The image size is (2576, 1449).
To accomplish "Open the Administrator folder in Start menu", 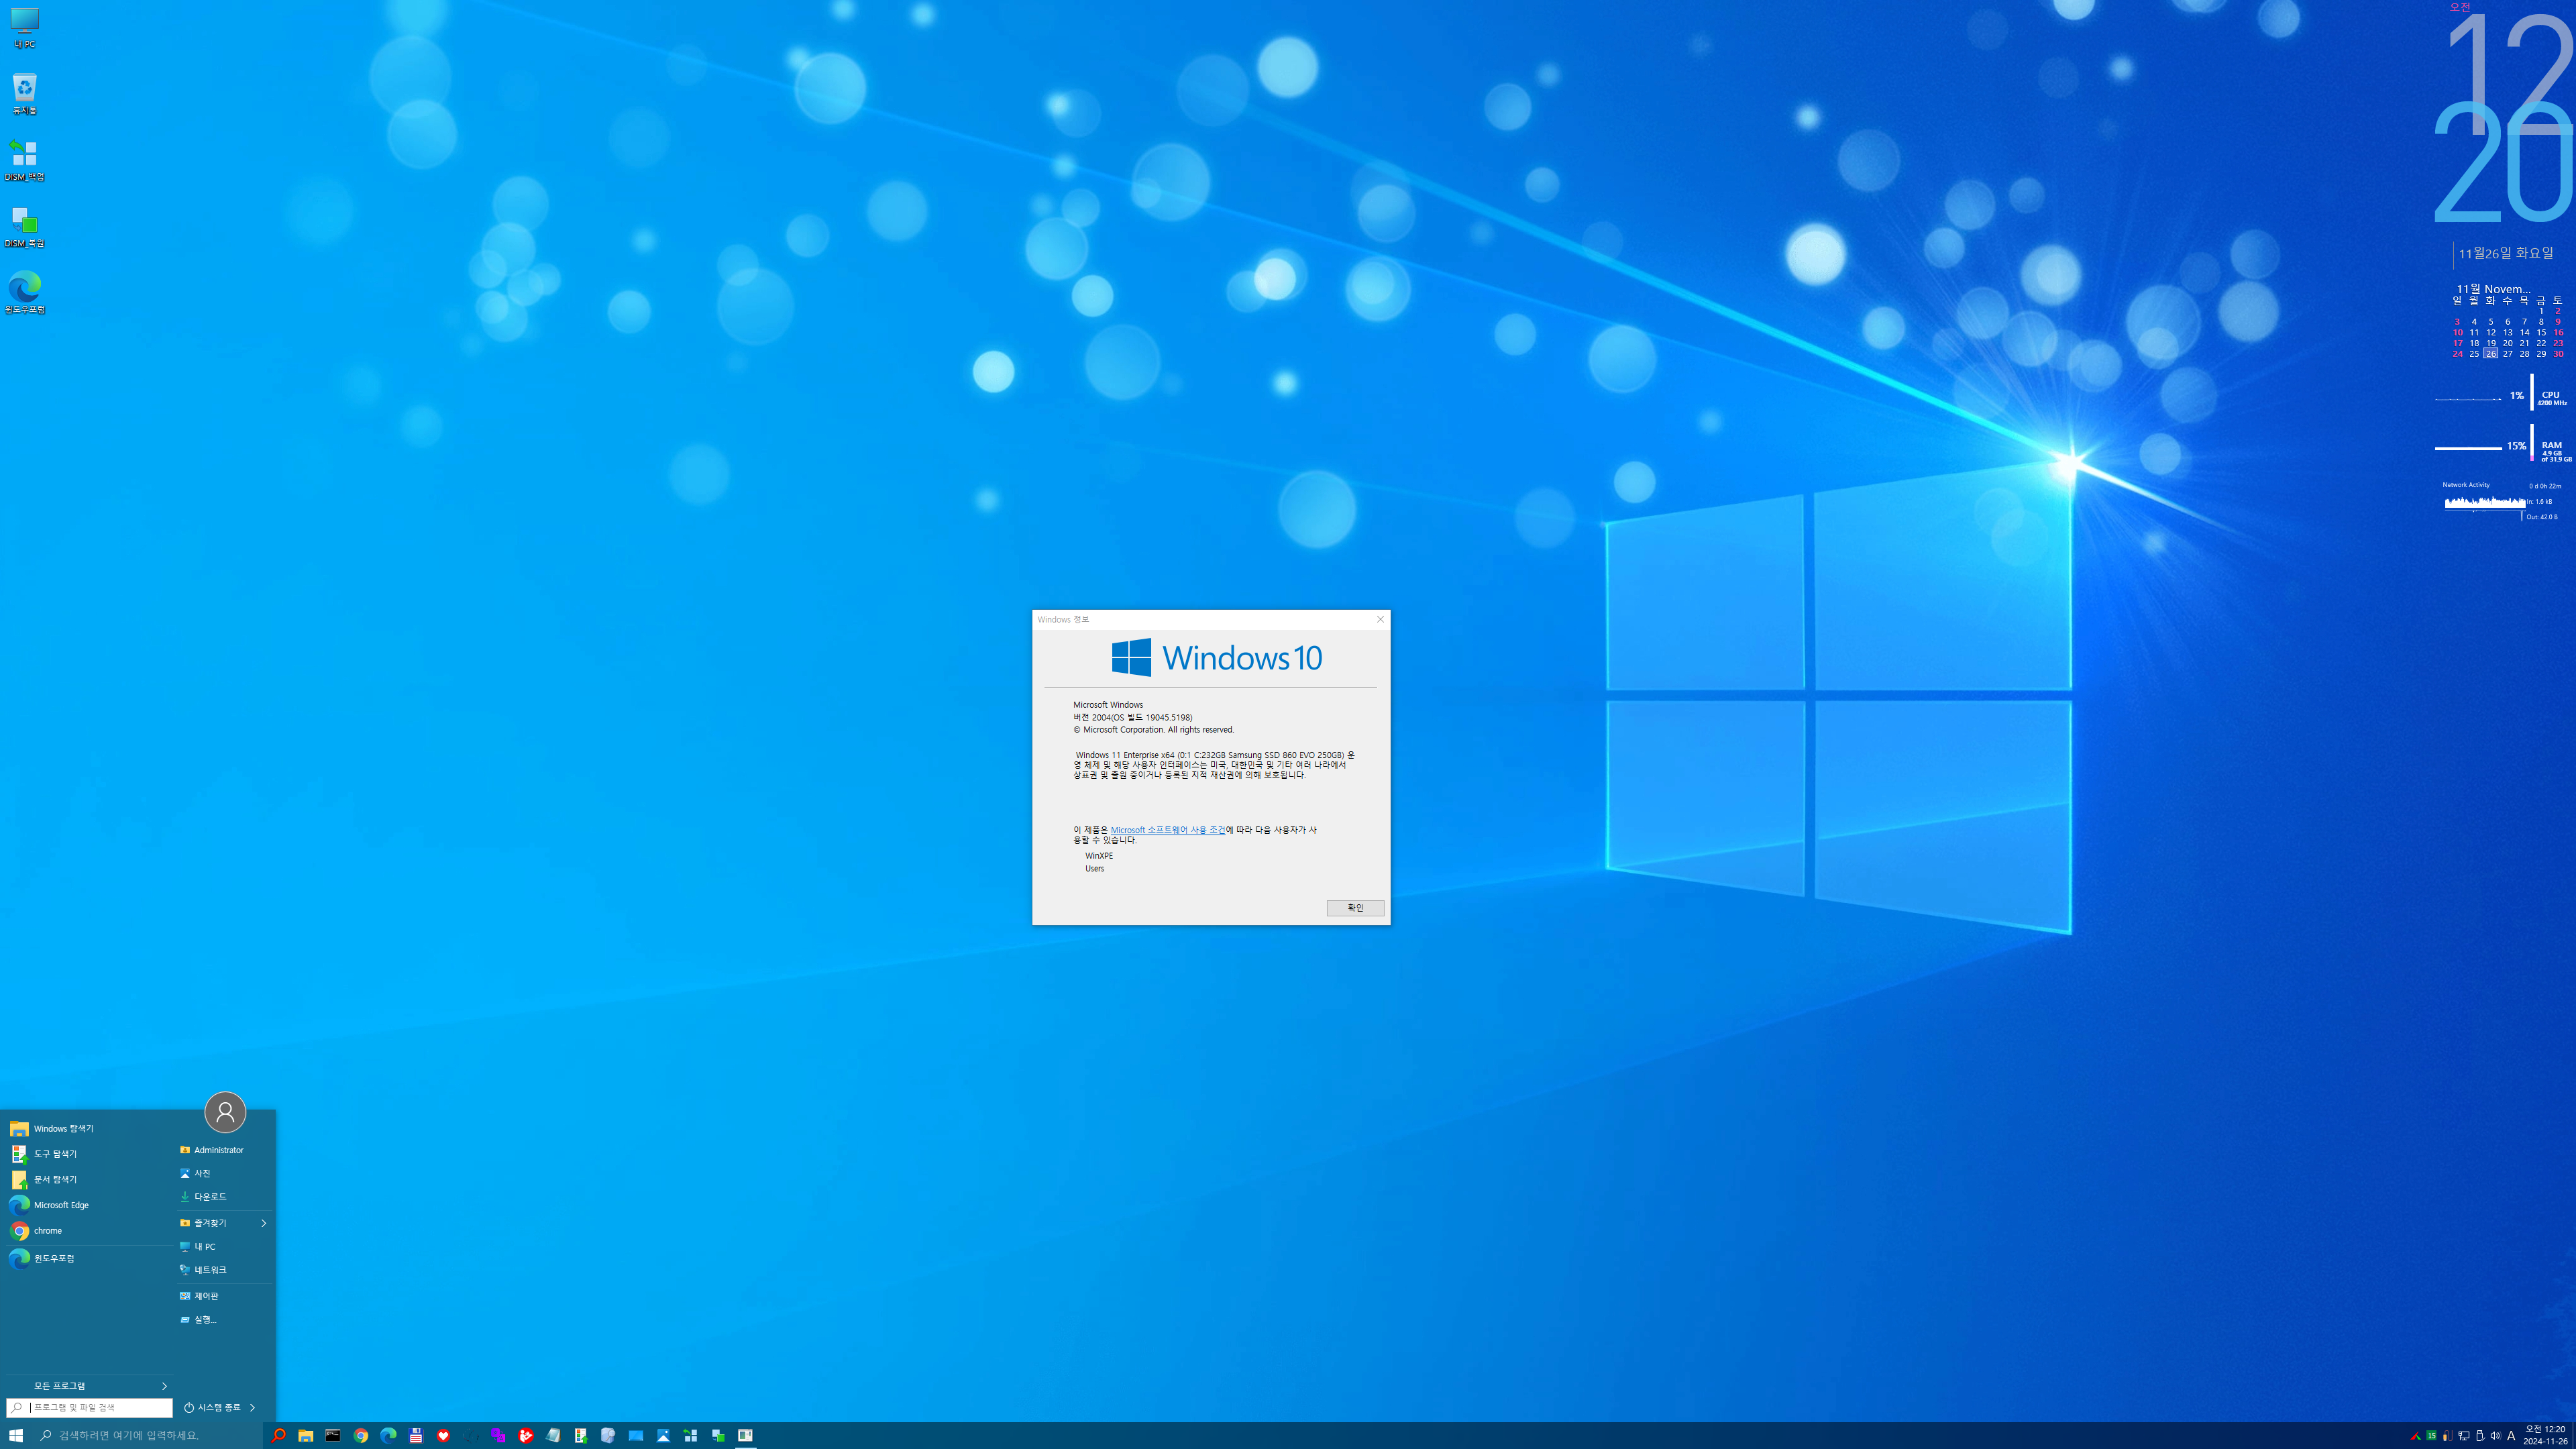I will click(225, 1150).
